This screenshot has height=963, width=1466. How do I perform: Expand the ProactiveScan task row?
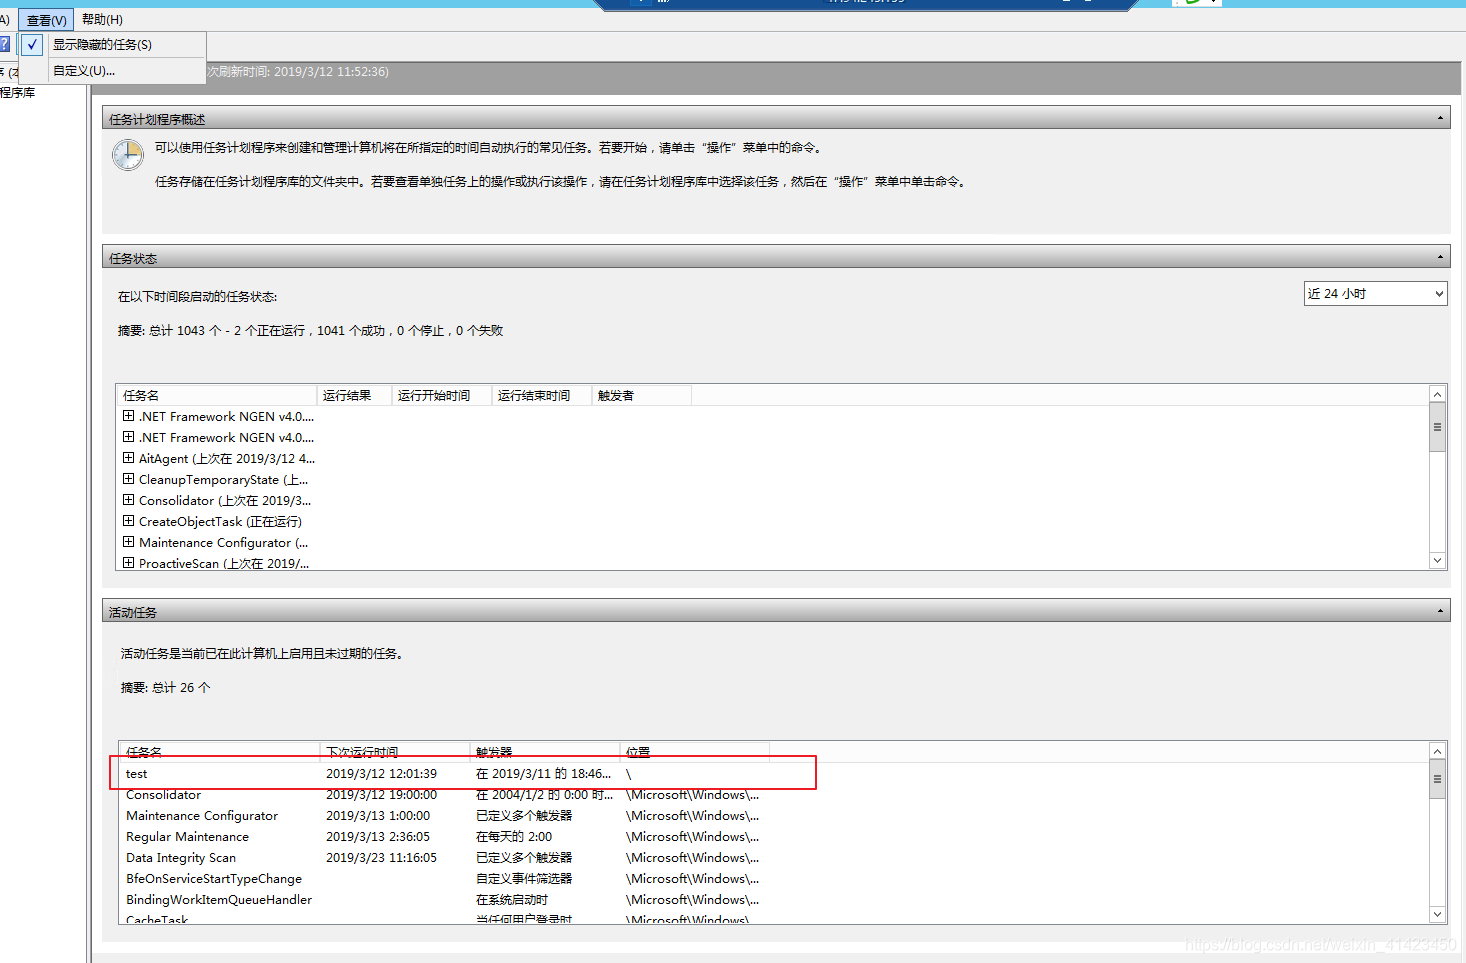coord(128,563)
